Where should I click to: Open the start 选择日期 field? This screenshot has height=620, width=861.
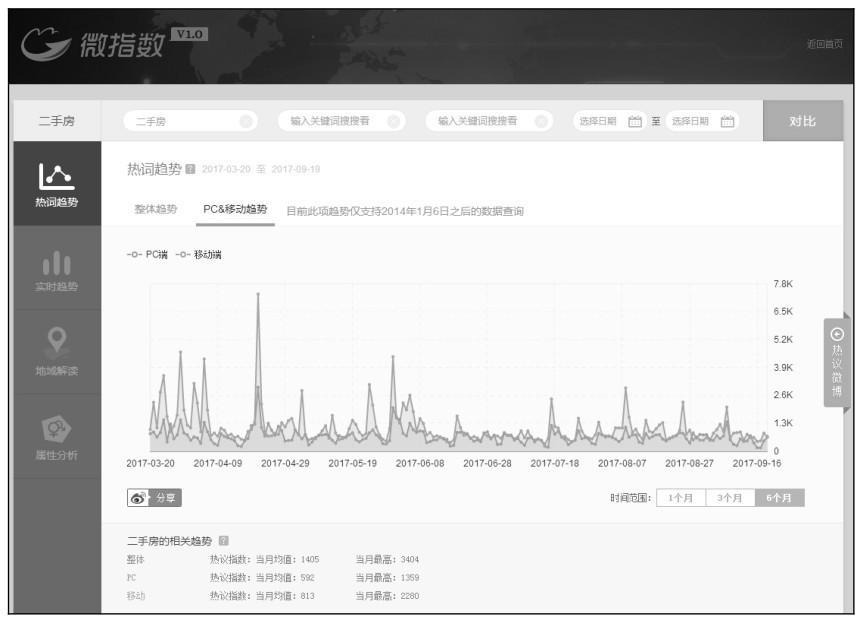[x=609, y=121]
